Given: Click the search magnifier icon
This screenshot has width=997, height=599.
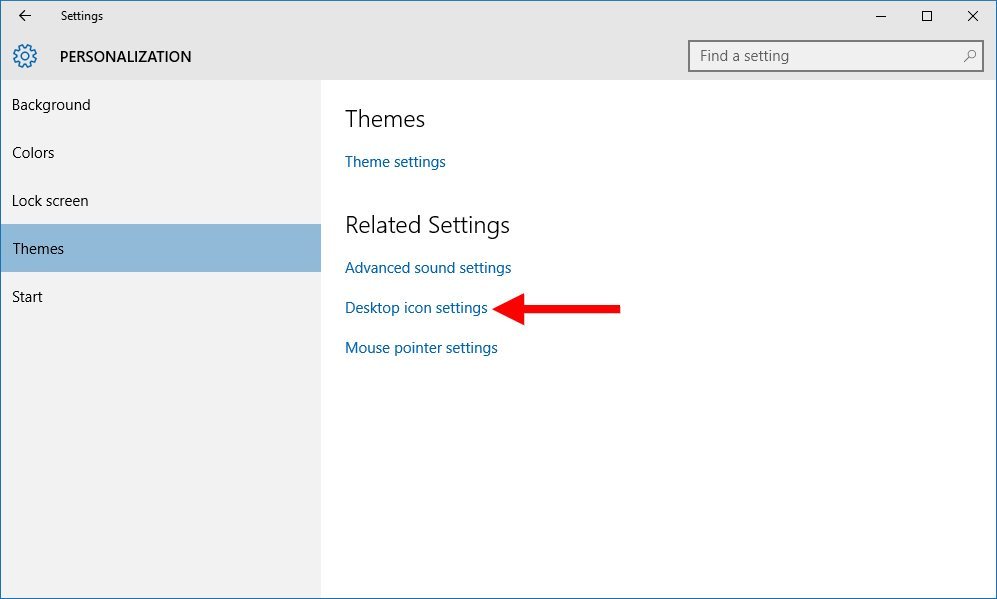Looking at the screenshot, I should point(968,56).
